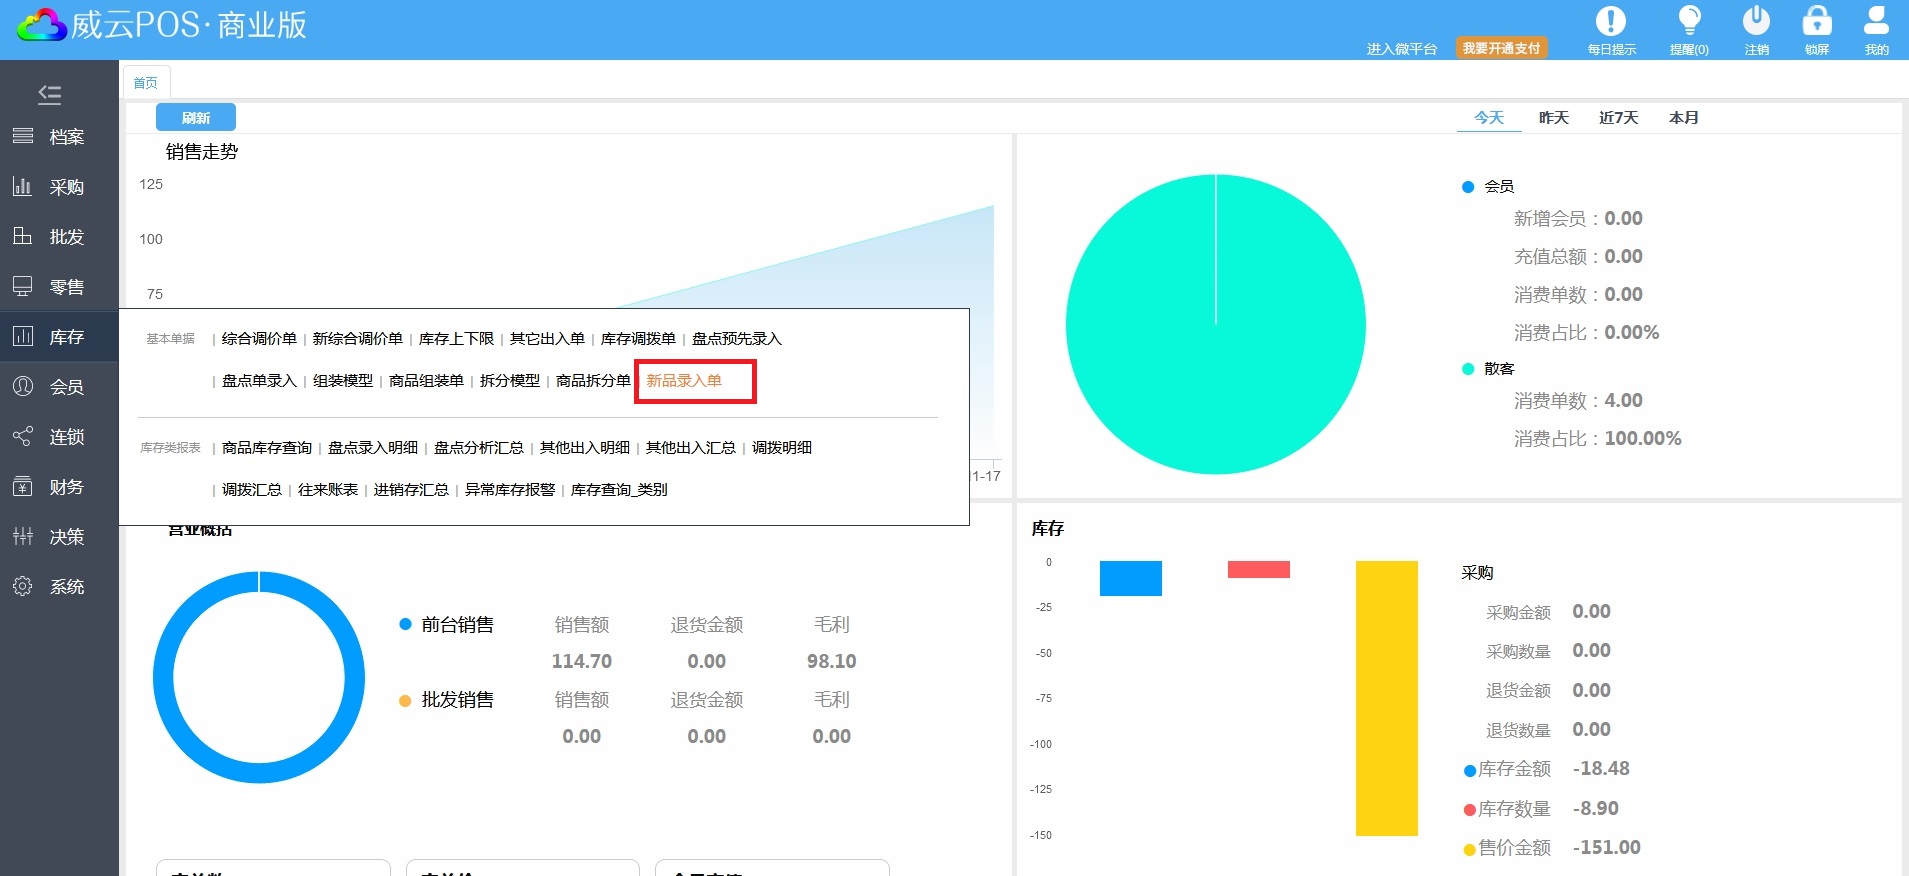This screenshot has height=876, width=1909.
Task: Open the 系统 settings gear icon
Action: [x=23, y=587]
